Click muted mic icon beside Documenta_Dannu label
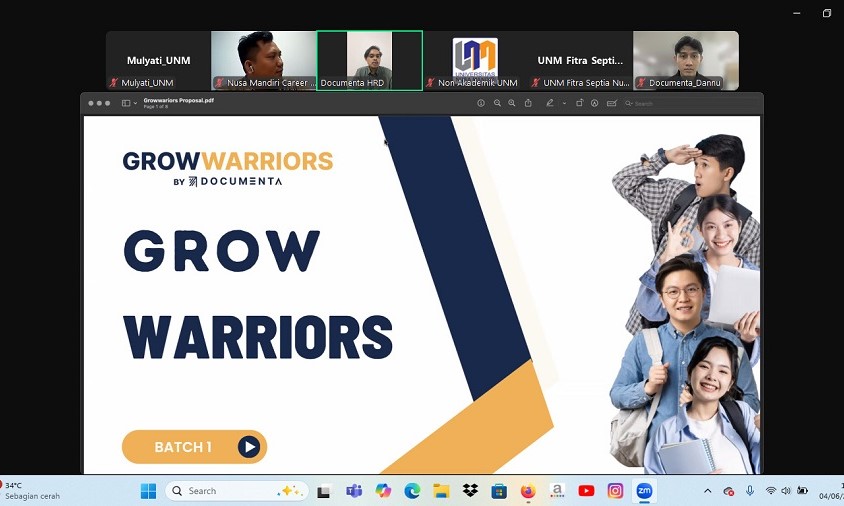 click(x=641, y=82)
